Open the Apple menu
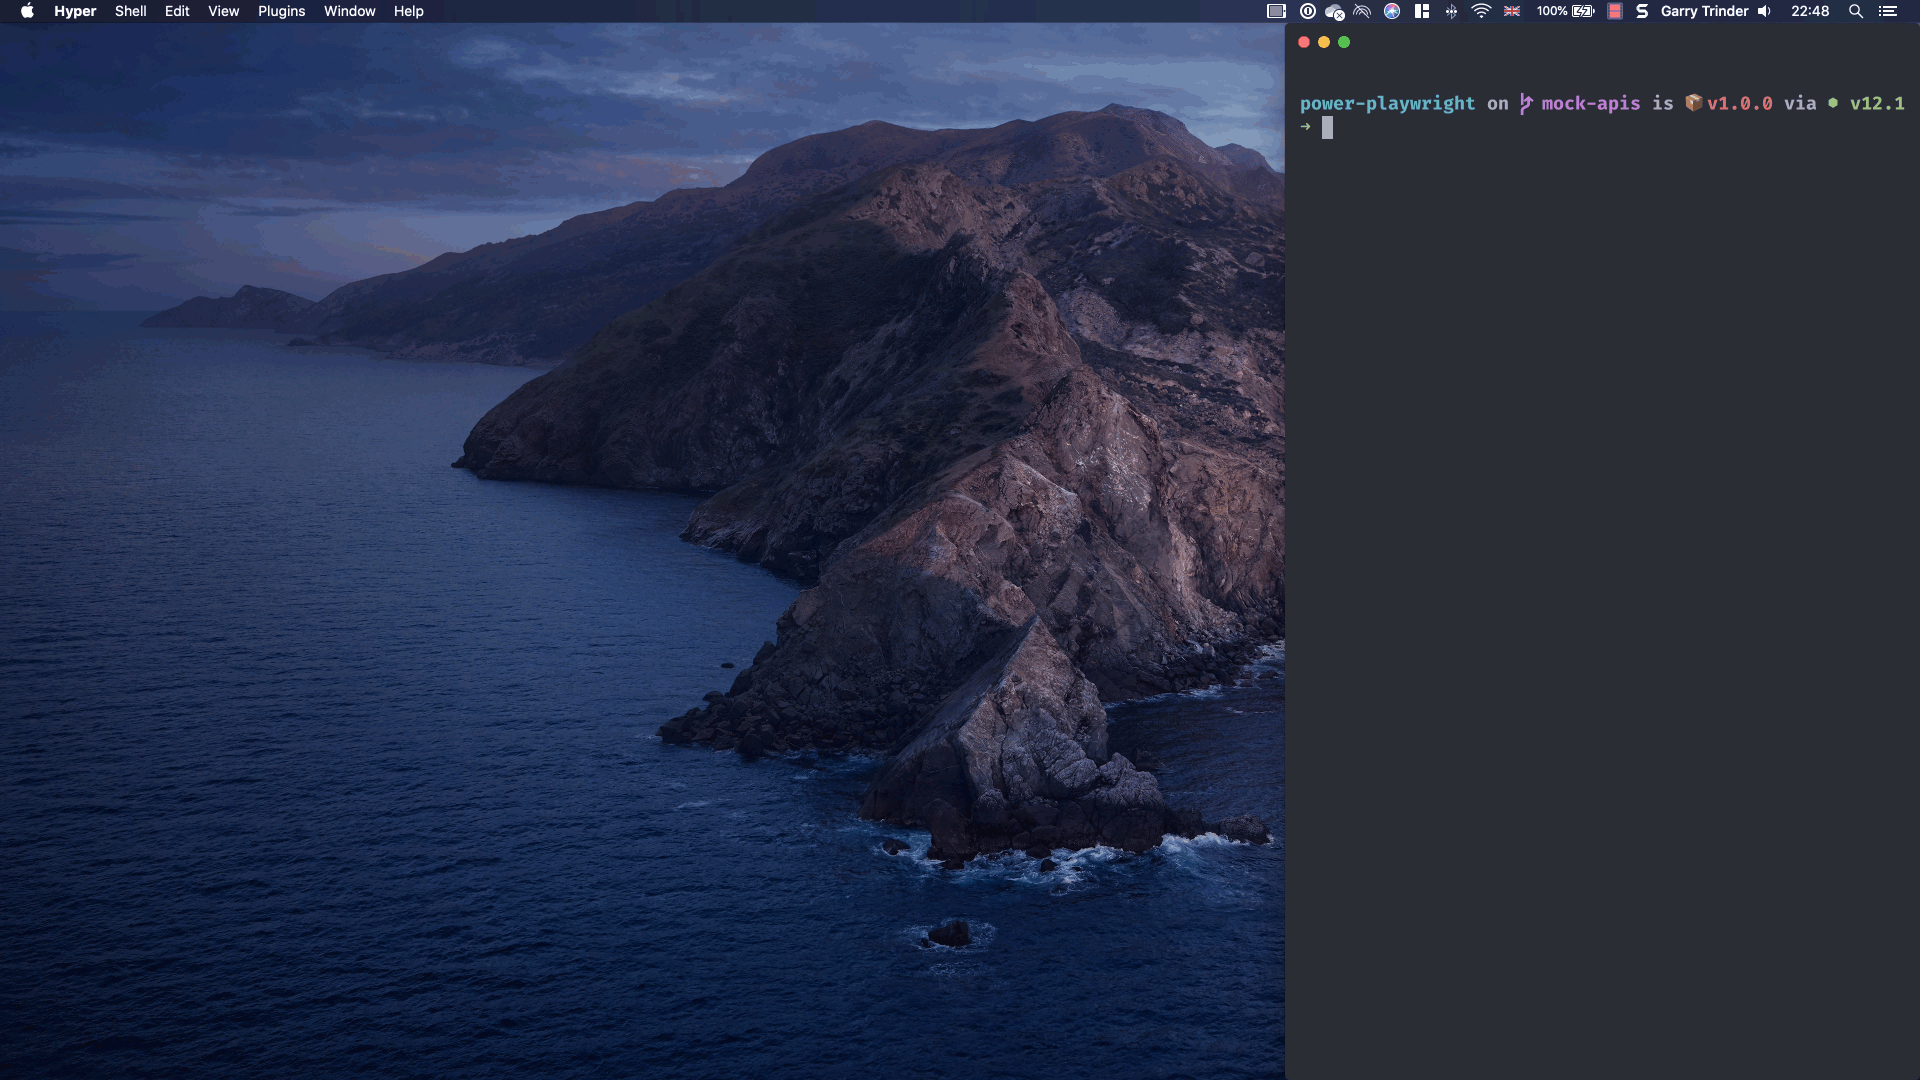Image resolution: width=1920 pixels, height=1080 pixels. (27, 11)
